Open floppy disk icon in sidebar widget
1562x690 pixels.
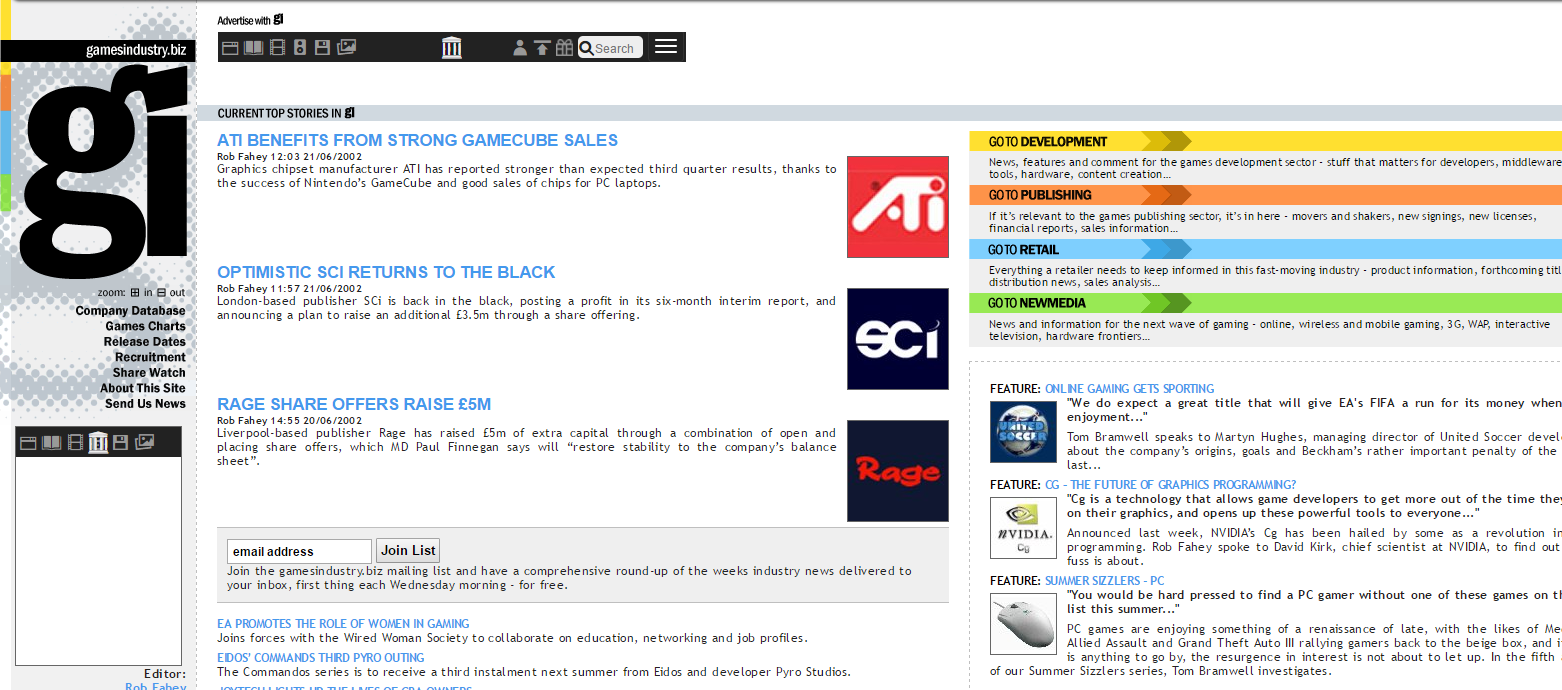(120, 442)
